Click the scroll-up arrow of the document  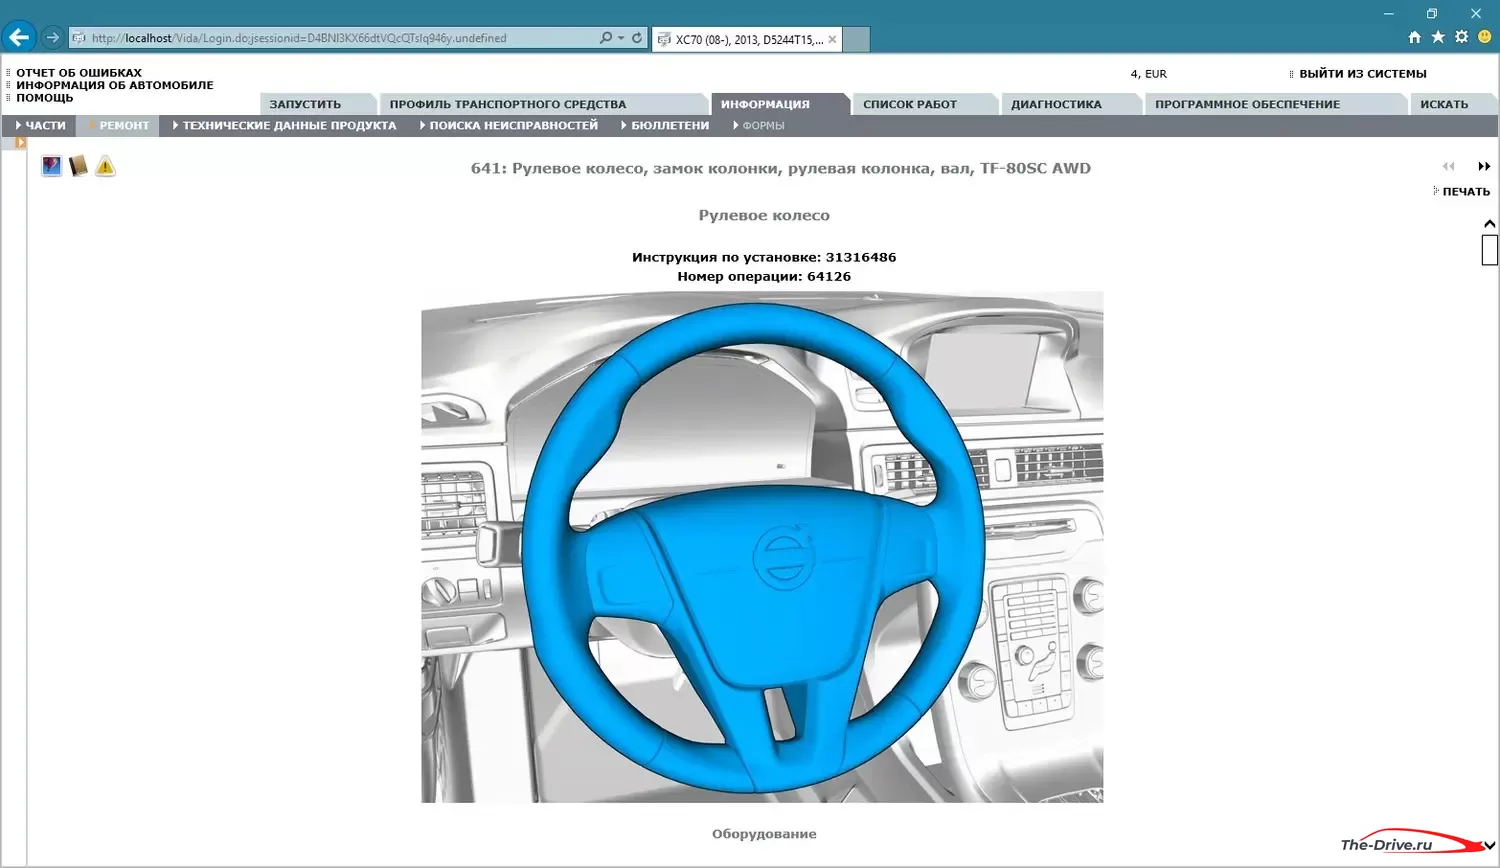[x=1490, y=224]
